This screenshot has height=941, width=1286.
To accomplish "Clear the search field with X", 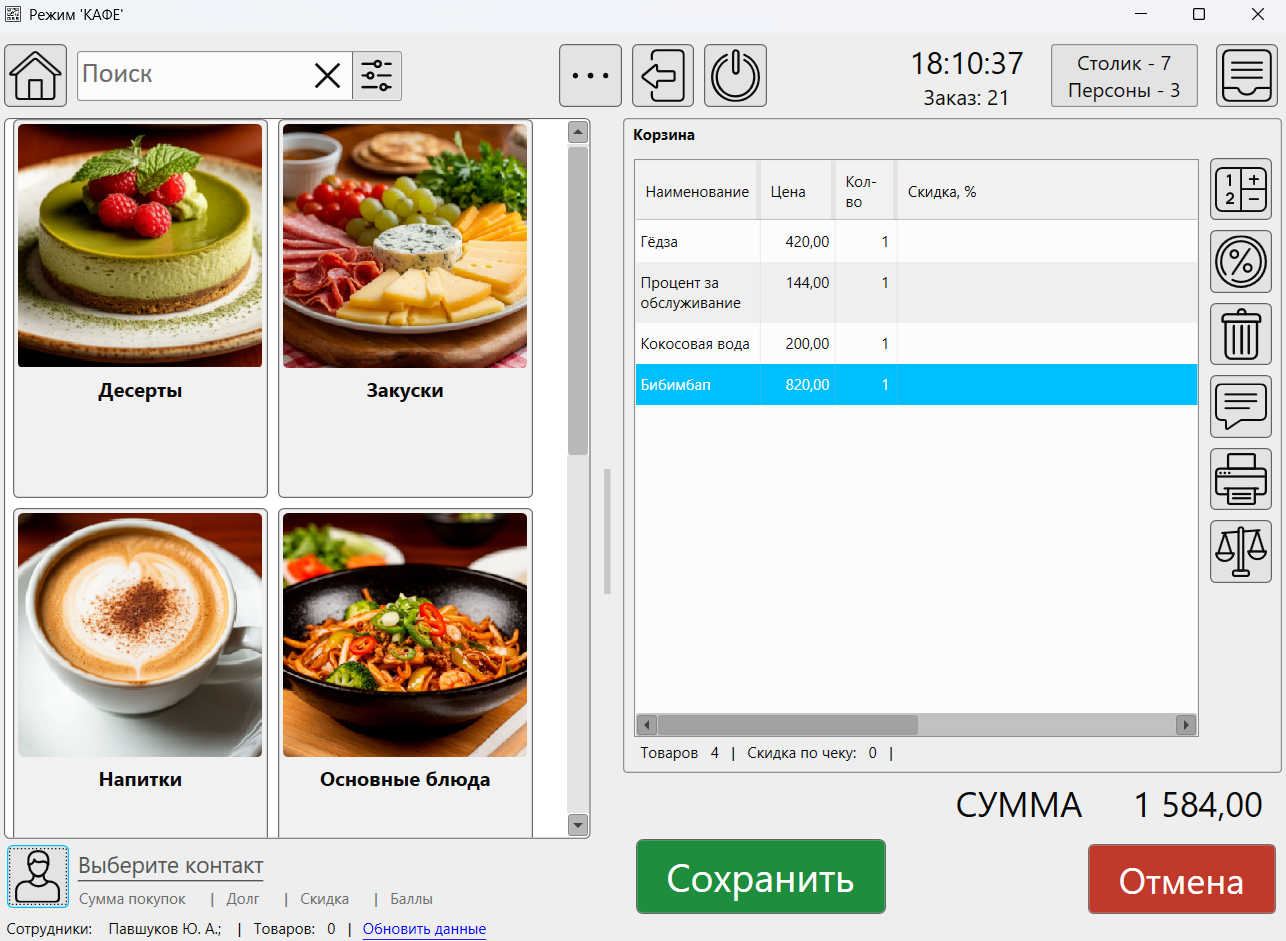I will (327, 76).
